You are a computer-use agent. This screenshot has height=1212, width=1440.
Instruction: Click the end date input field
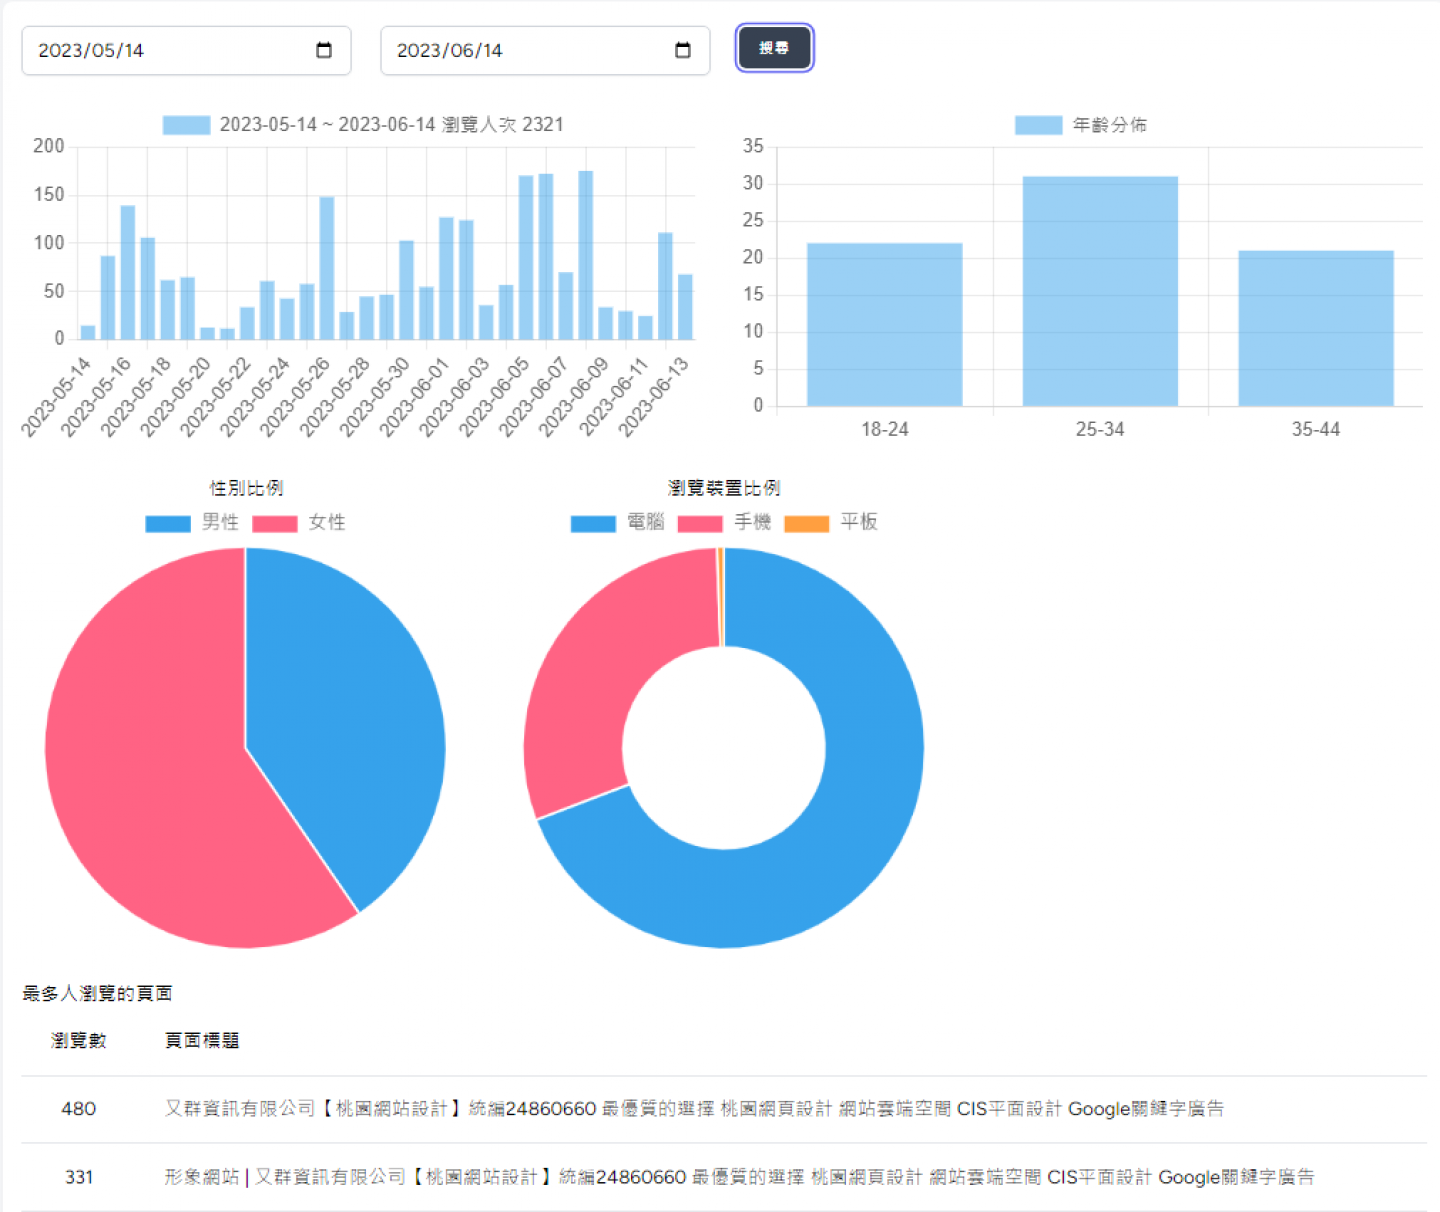coord(520,49)
